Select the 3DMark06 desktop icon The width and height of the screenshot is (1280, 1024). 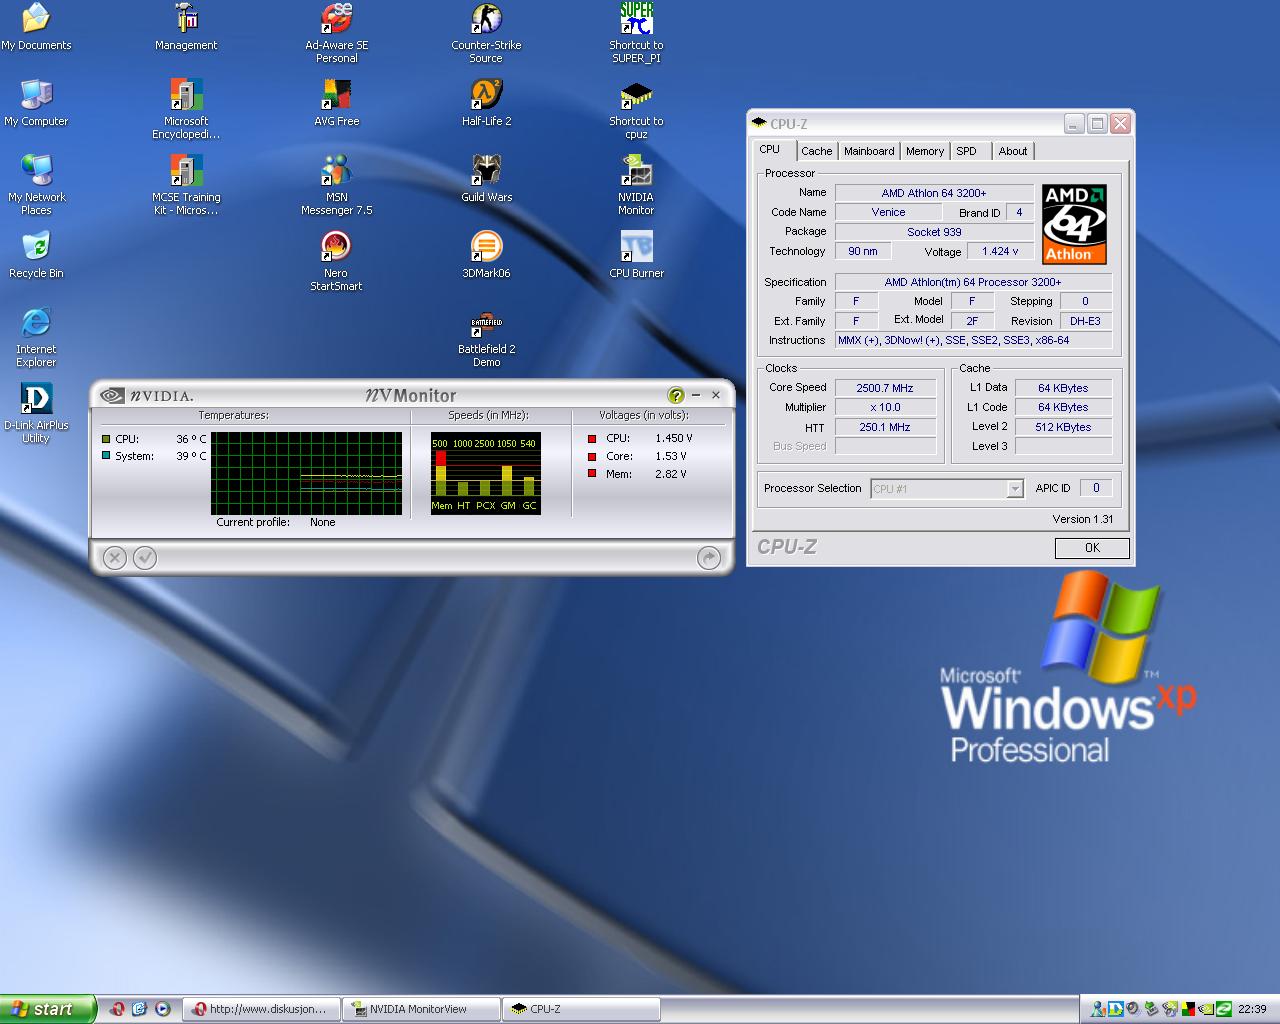(x=486, y=254)
